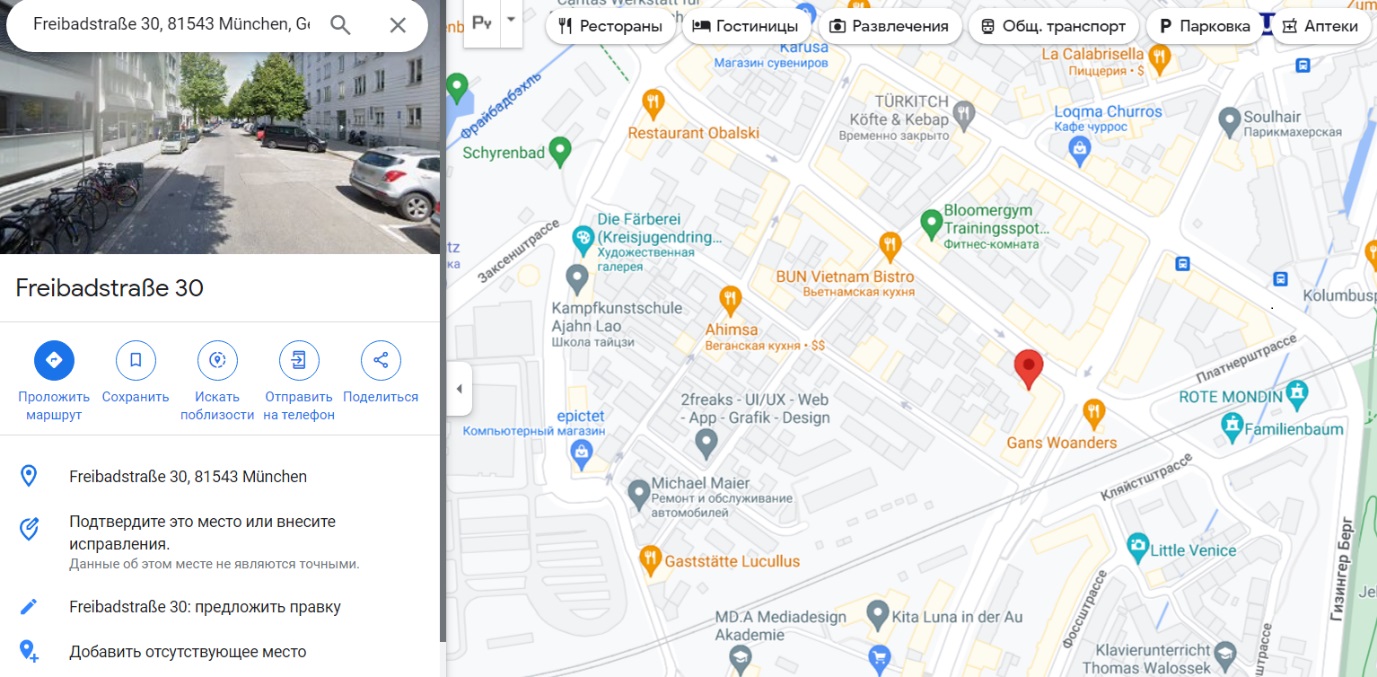Click the search magnifier icon
The image size is (1377, 677).
341,25
